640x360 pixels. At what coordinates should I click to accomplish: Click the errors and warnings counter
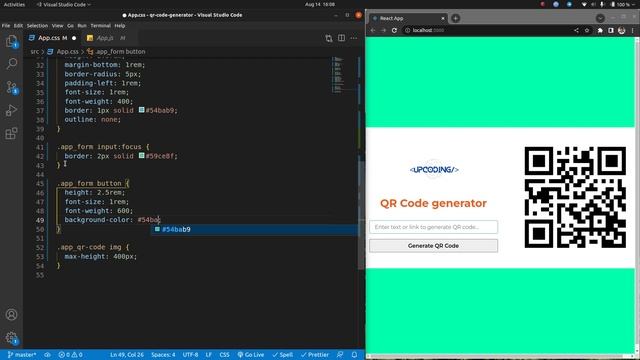[x=70, y=355]
